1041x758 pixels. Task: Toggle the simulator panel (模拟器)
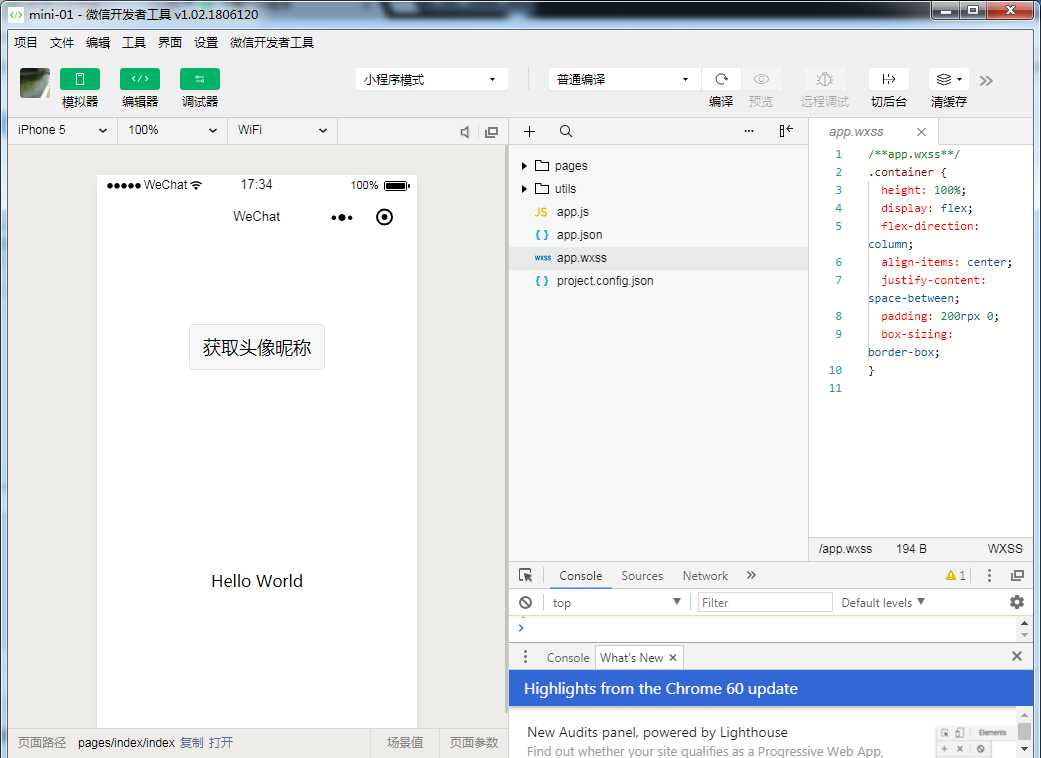click(80, 79)
